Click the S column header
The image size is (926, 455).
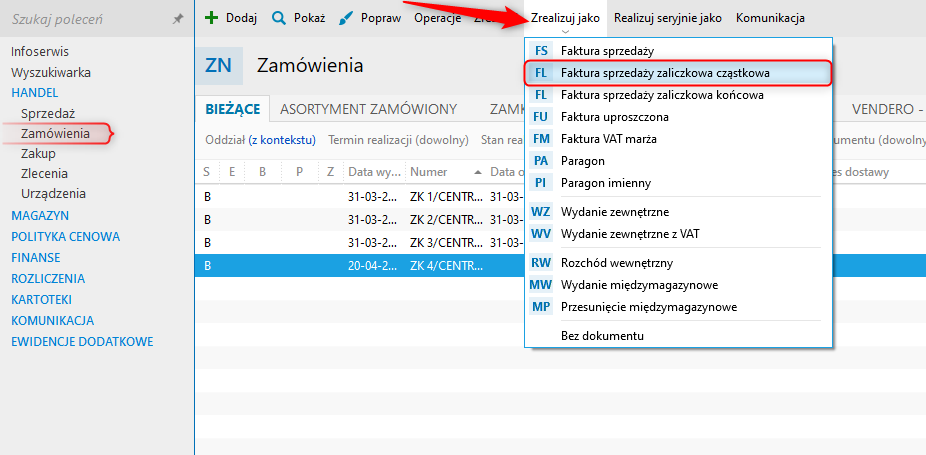(x=207, y=172)
